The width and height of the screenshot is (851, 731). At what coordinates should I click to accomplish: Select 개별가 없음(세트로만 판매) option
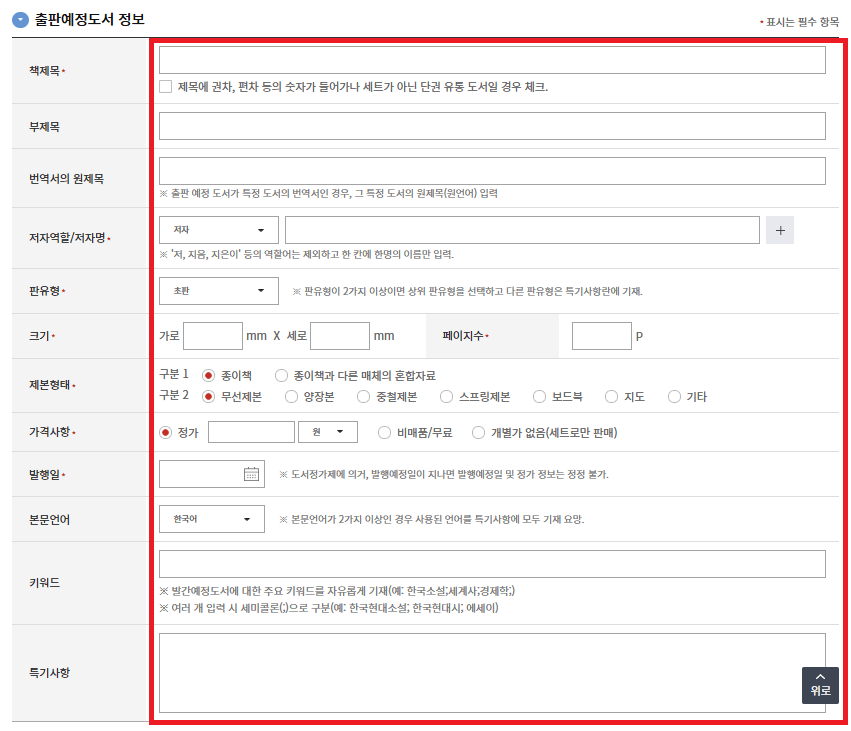click(478, 433)
